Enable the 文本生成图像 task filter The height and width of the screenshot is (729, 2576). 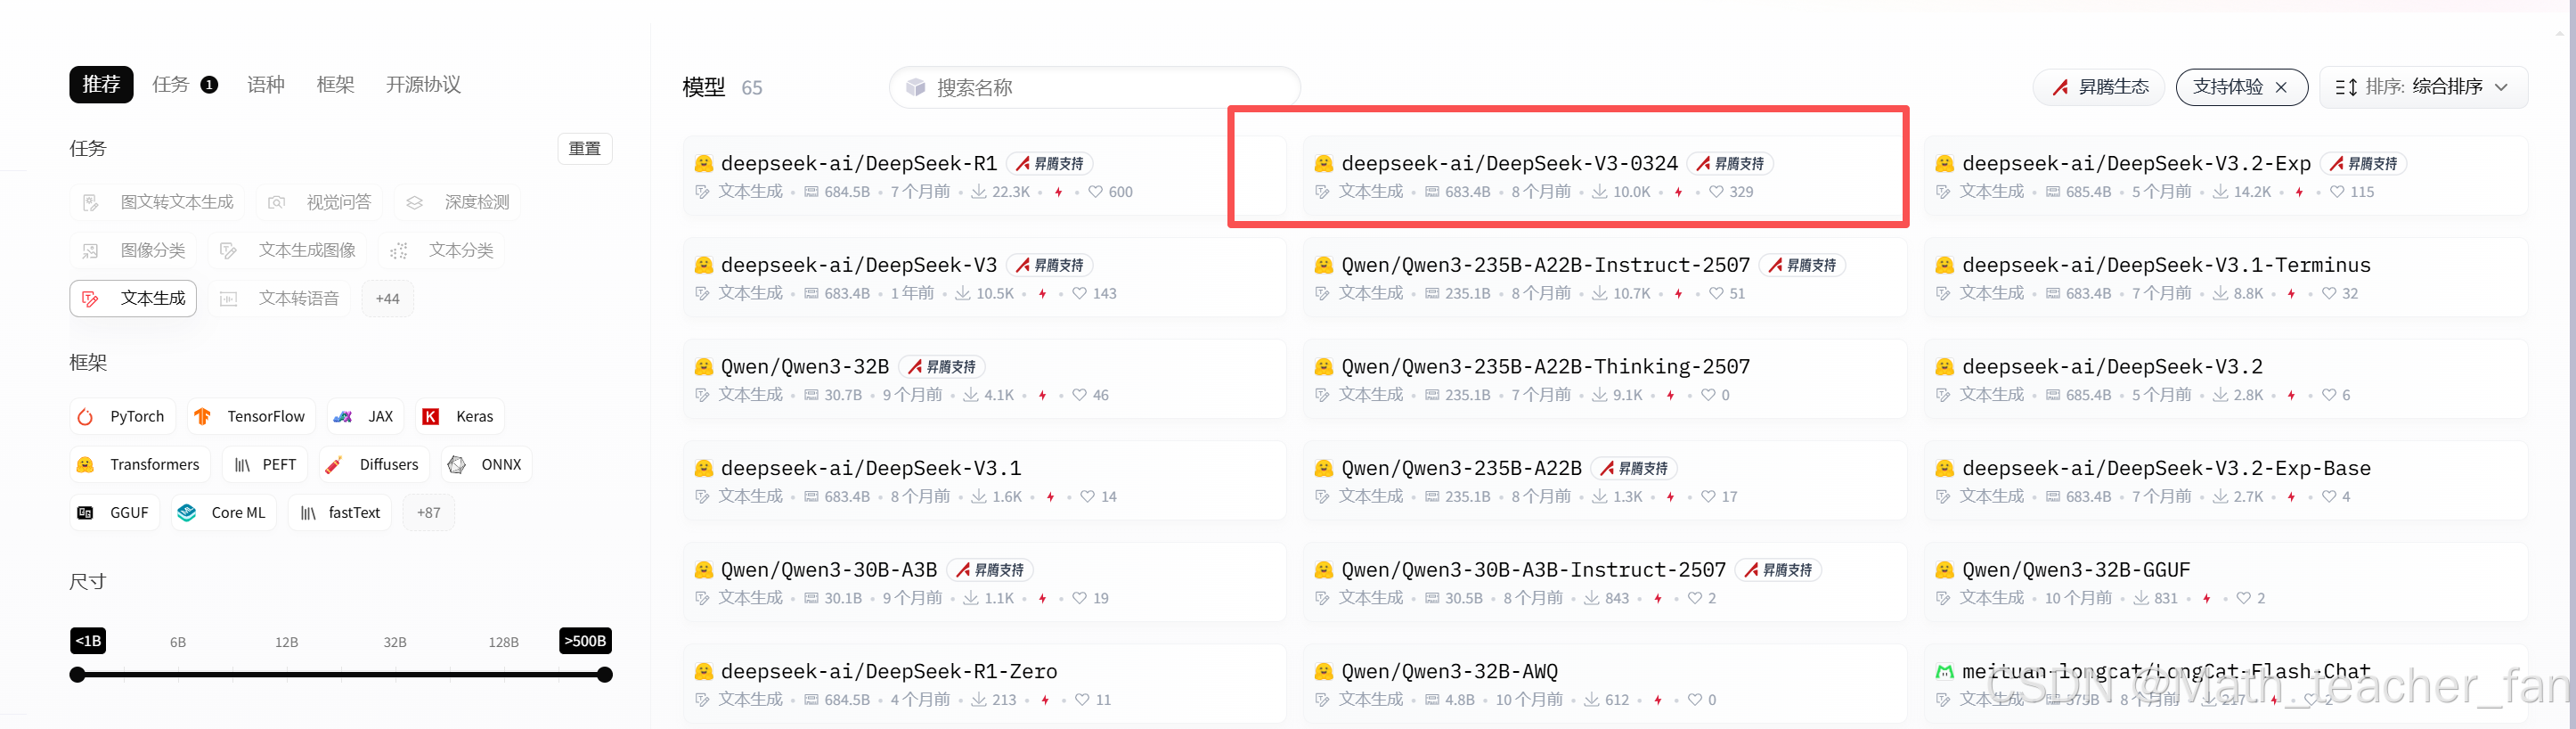point(288,250)
